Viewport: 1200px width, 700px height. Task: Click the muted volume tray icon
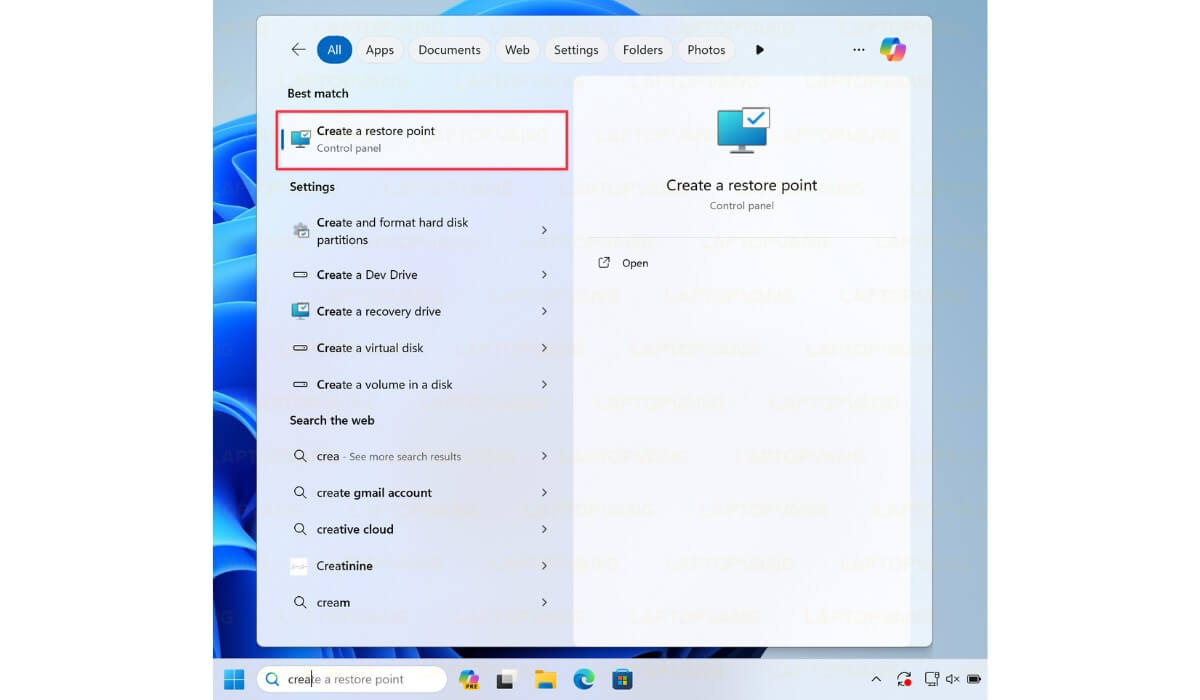[x=952, y=679]
